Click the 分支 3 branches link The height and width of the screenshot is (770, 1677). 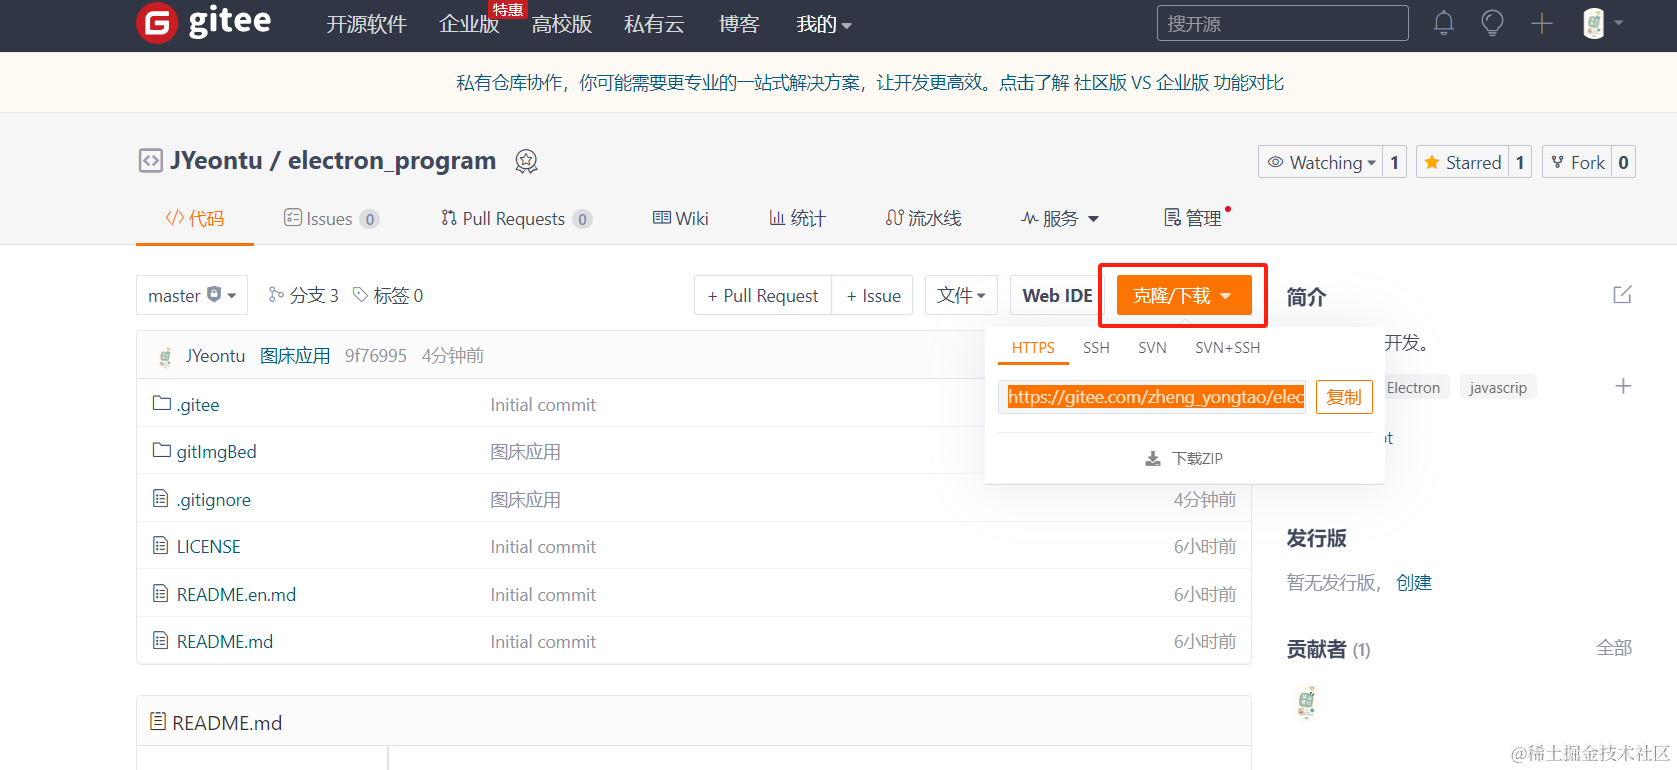pos(304,295)
